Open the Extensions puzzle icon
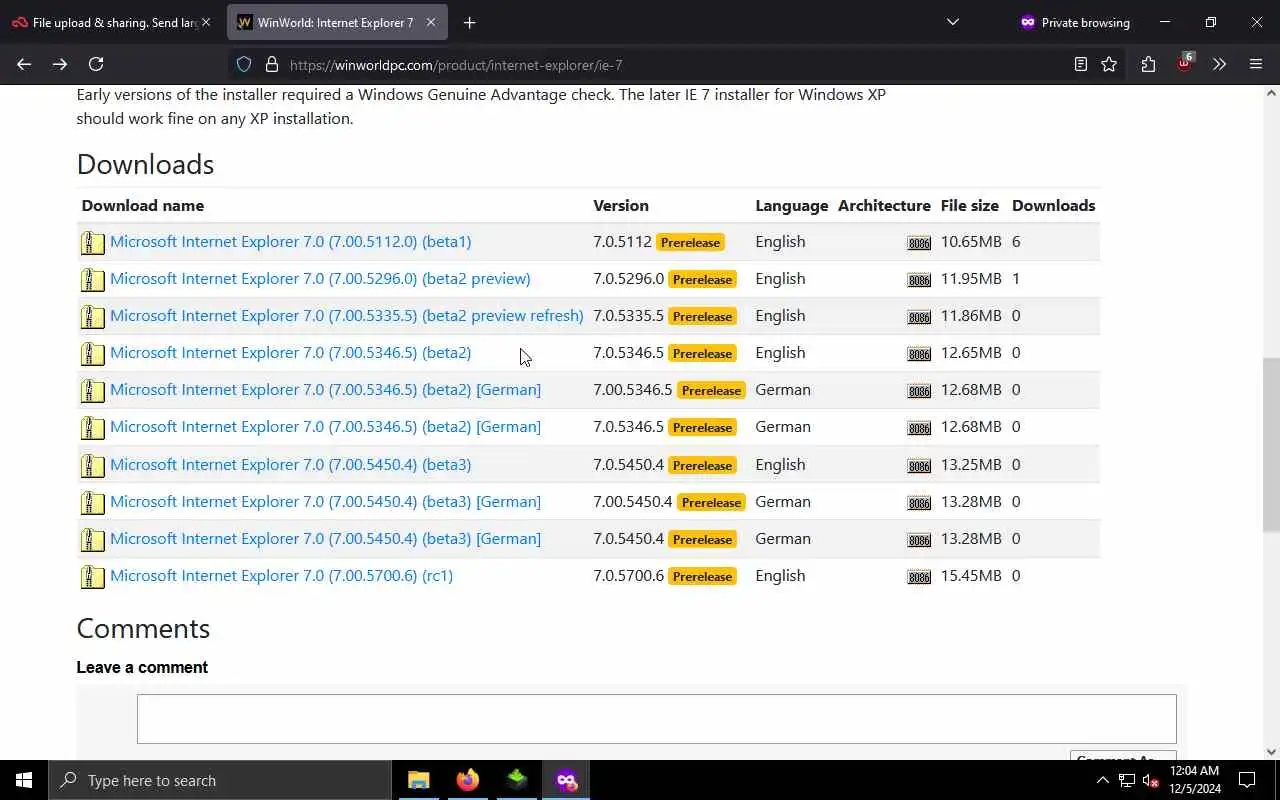 1148,64
